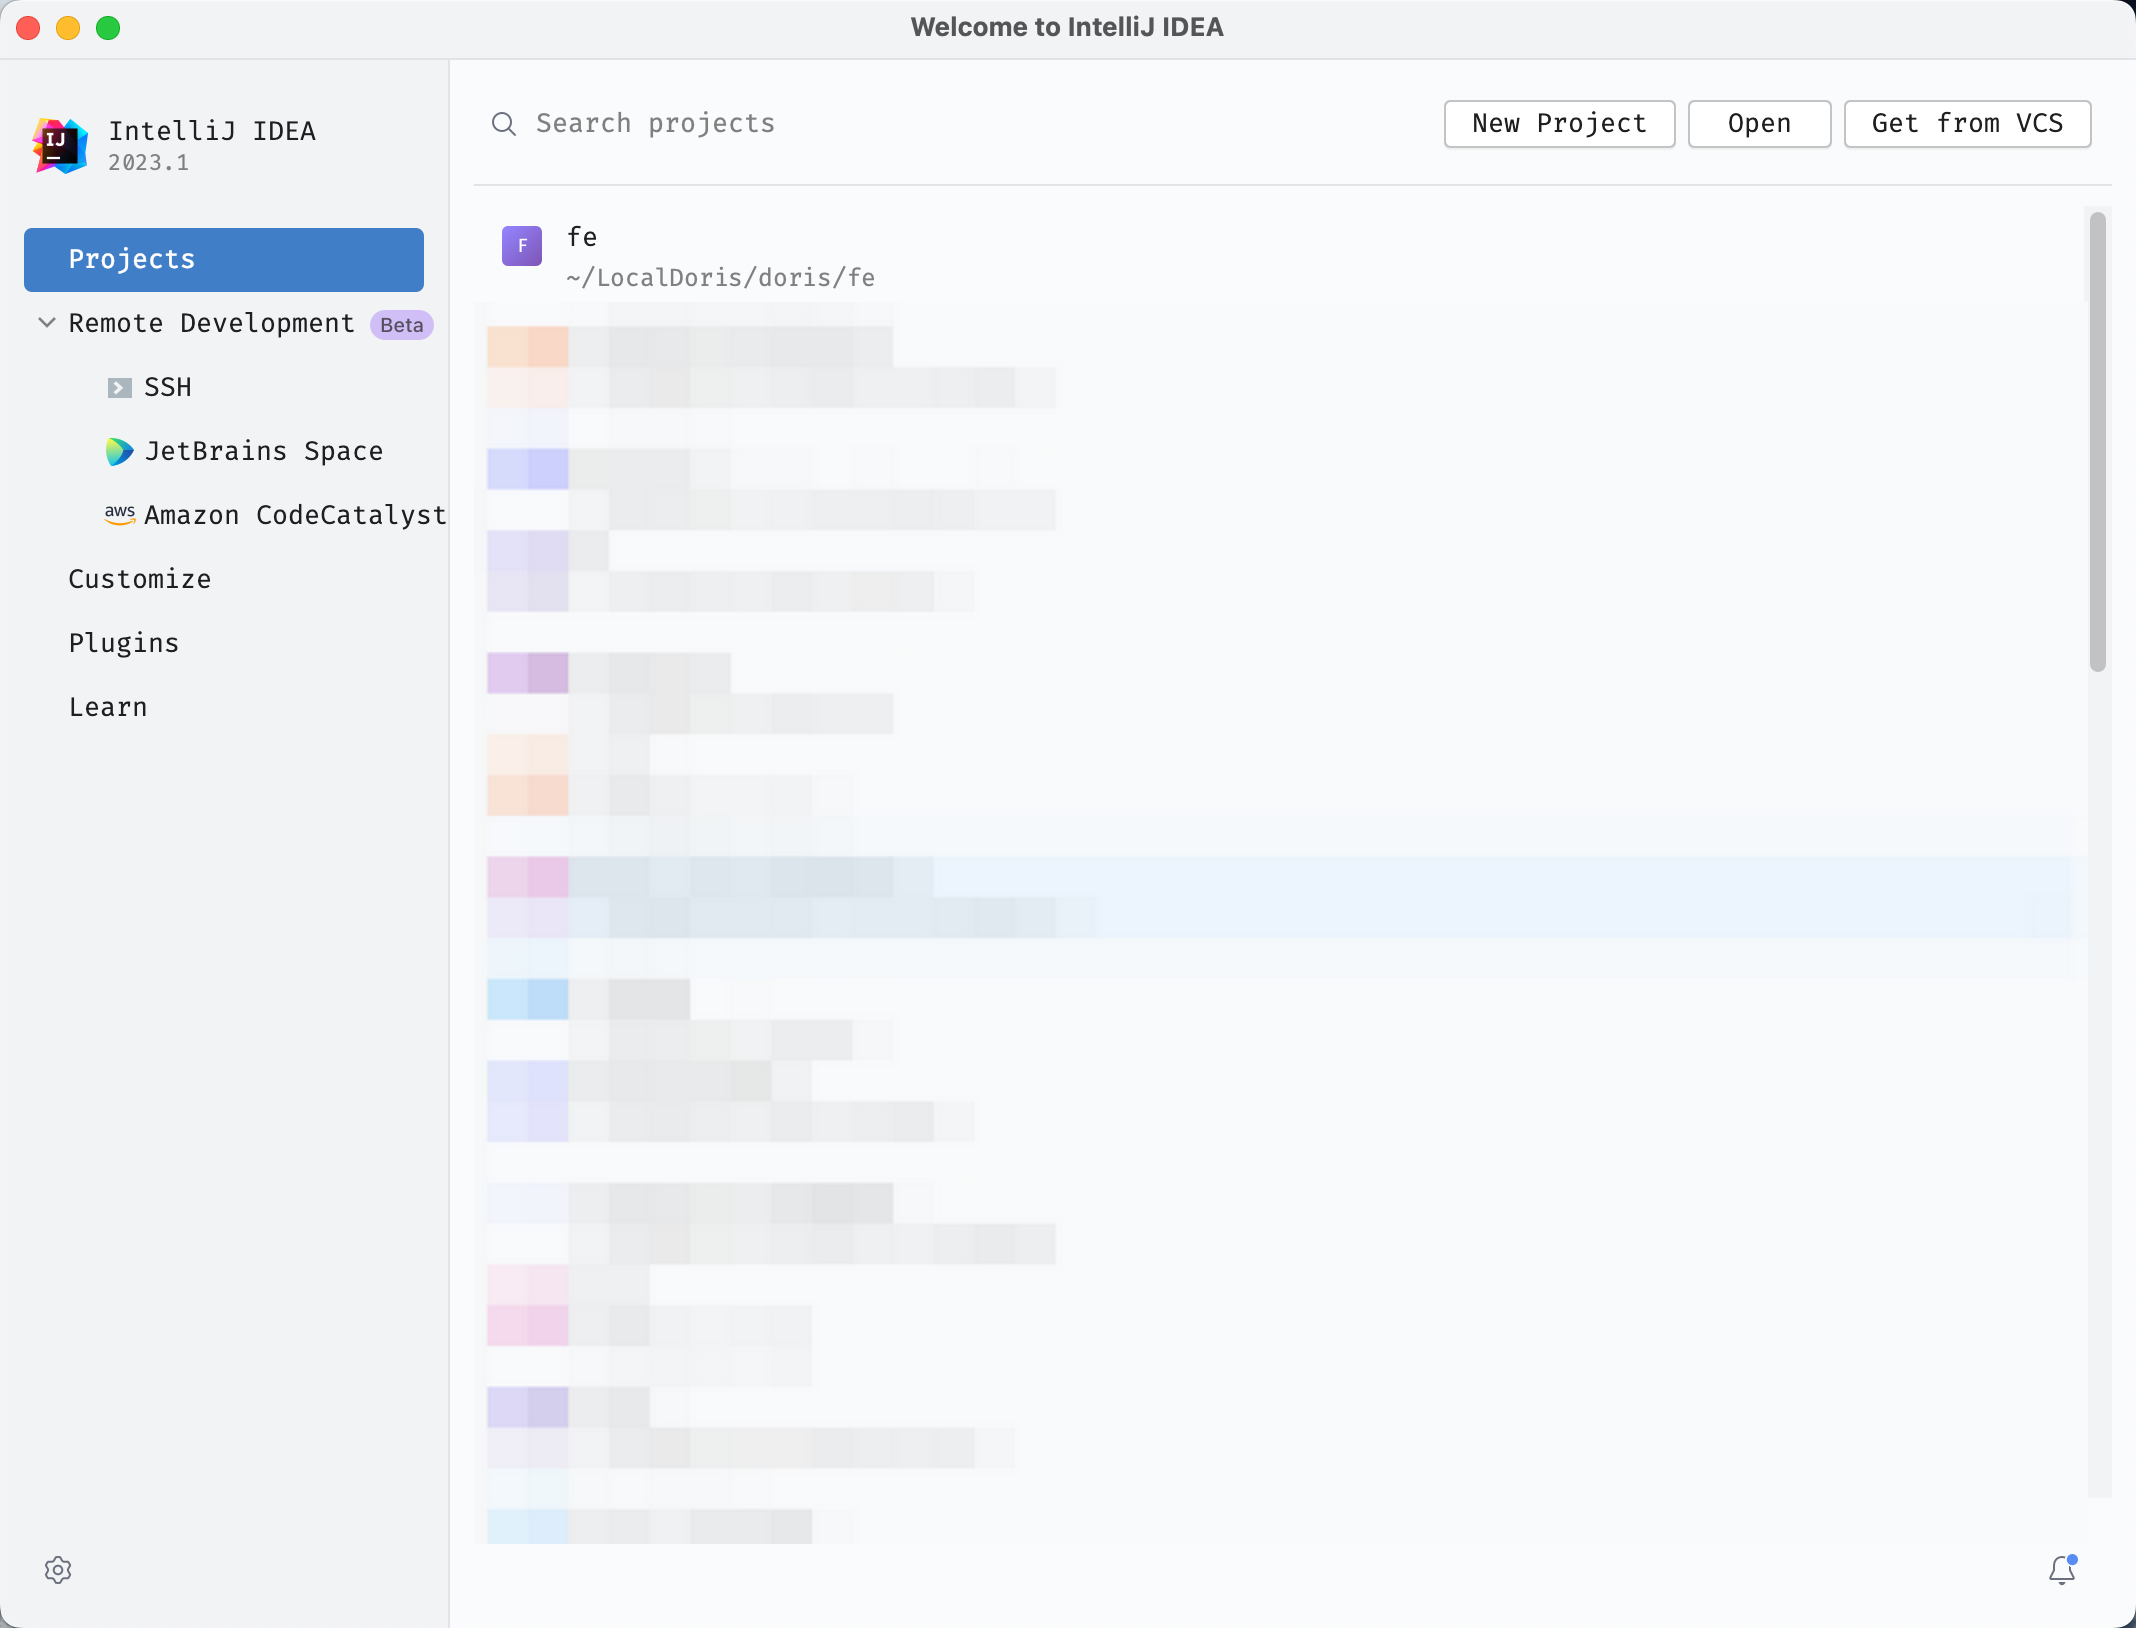Select the Projects tab
2136x1628 pixels.
click(x=224, y=260)
